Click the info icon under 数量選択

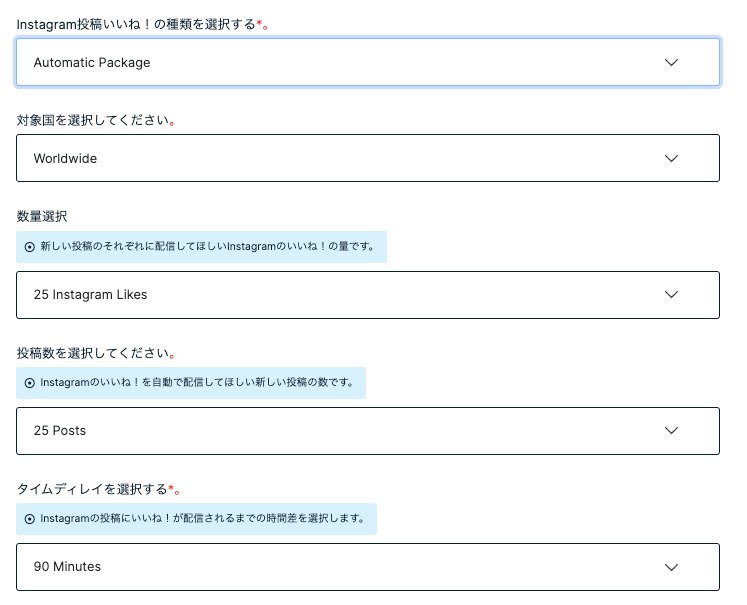click(30, 247)
